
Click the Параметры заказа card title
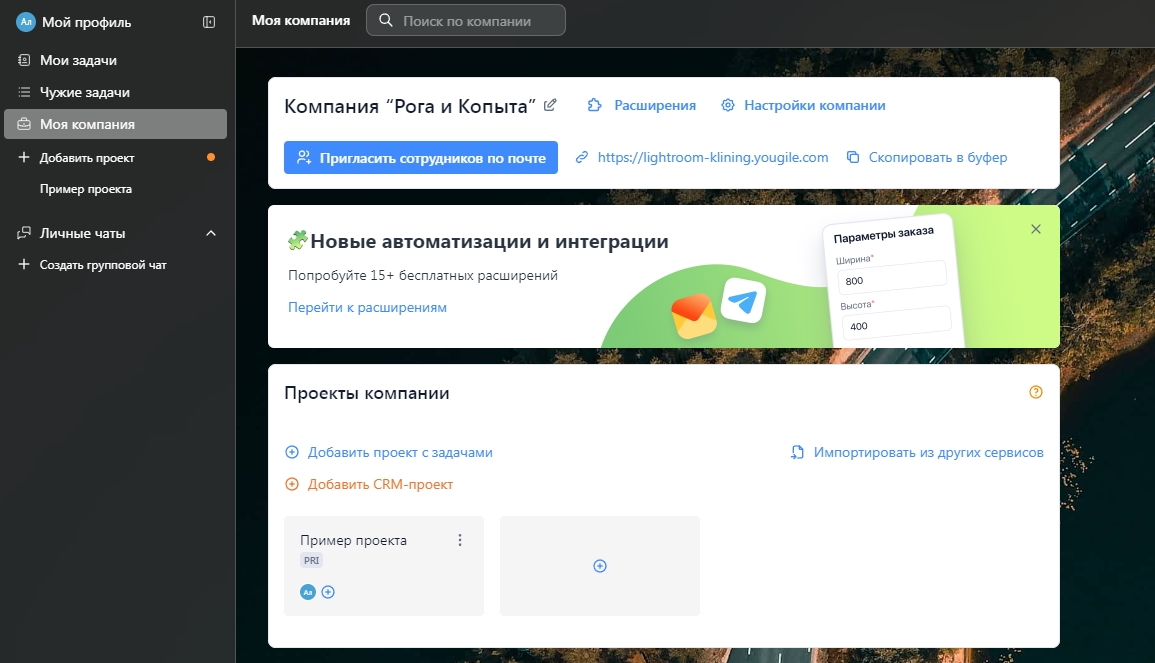(883, 234)
